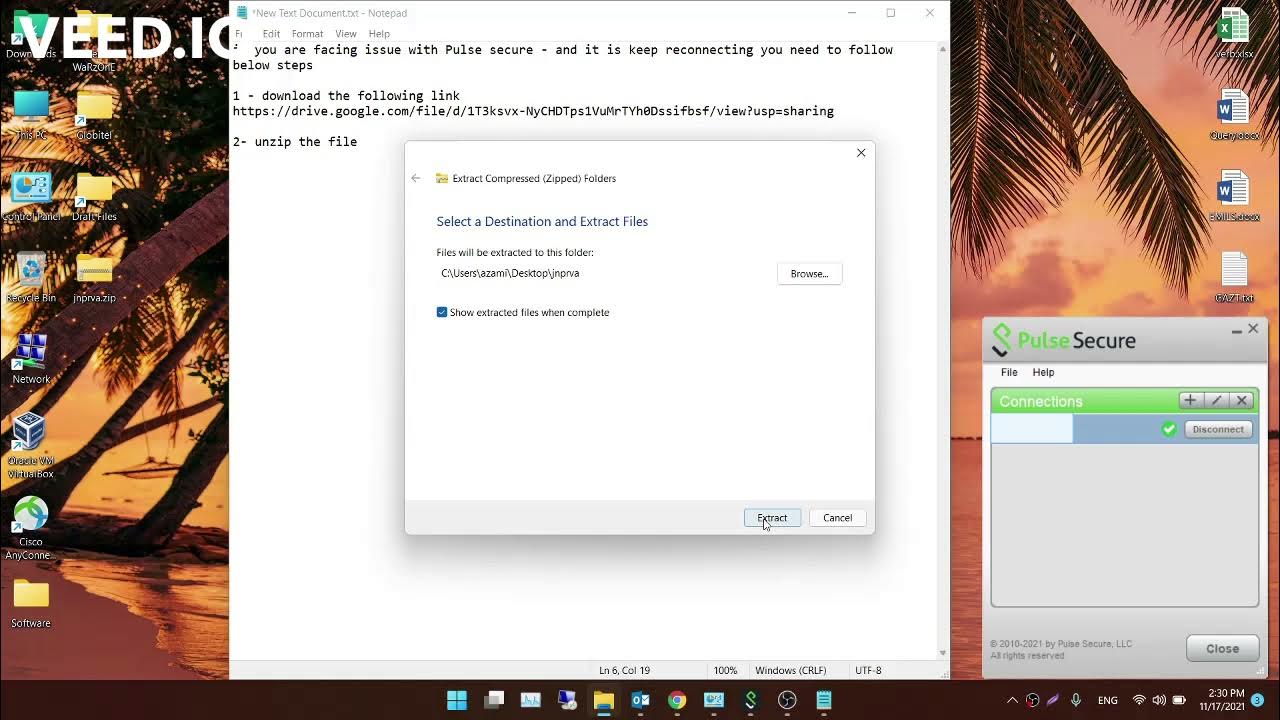Click the 100% zoom indicator in Notepad
The width and height of the screenshot is (1280, 720).
pos(725,670)
